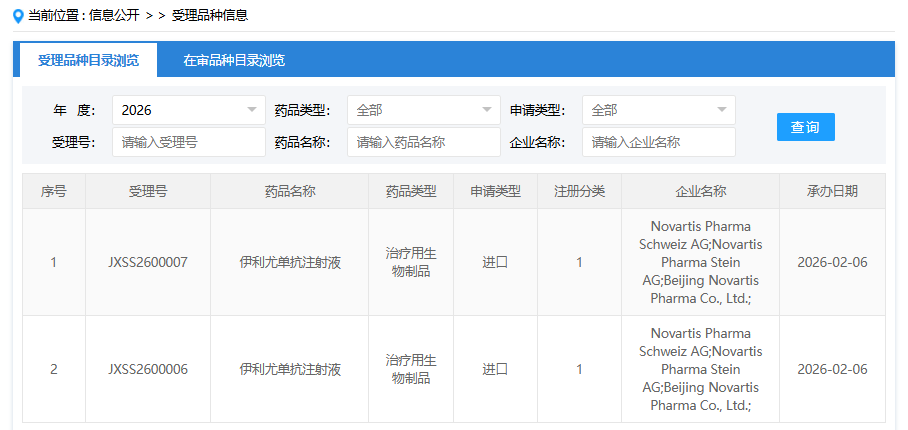The width and height of the screenshot is (908, 430).
Task: Click the 企业名称 column header
Action: [700, 191]
